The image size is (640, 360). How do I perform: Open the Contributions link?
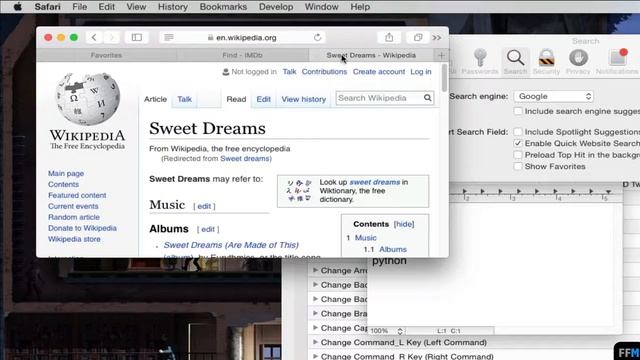(324, 72)
